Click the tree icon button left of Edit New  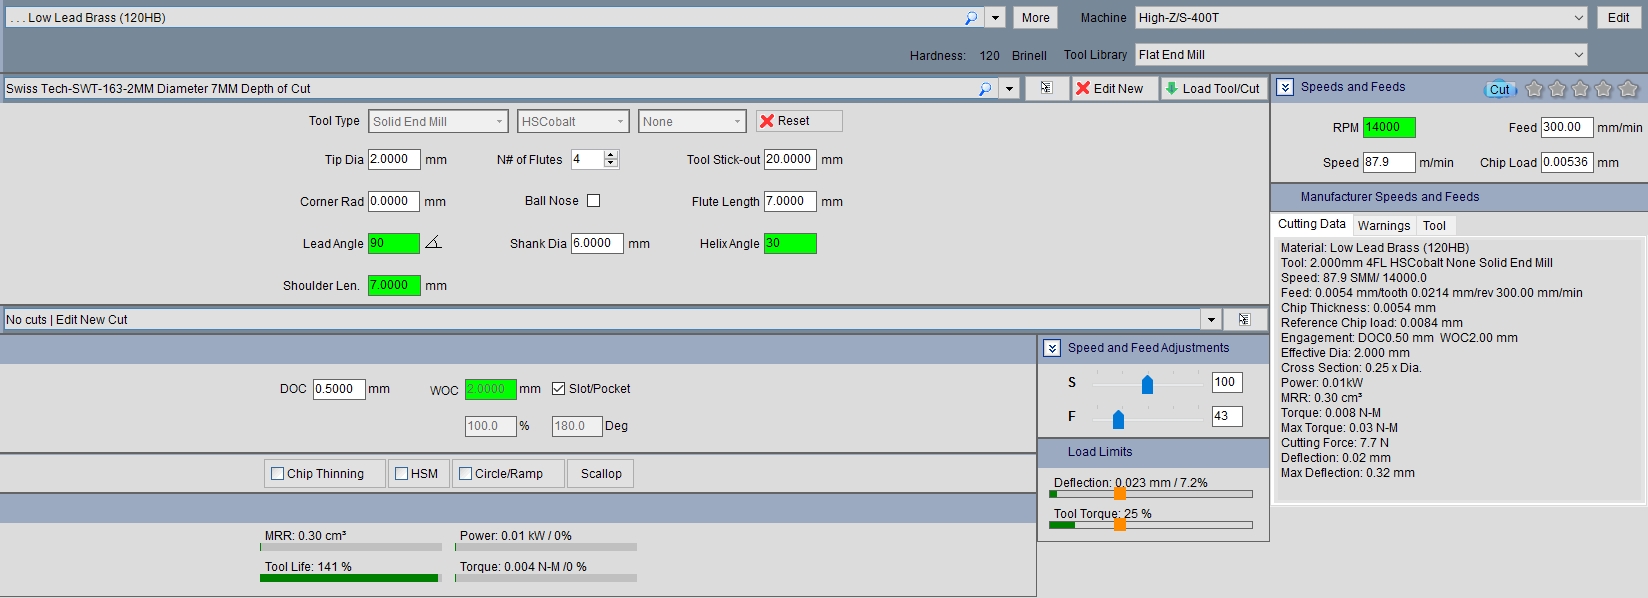point(1046,88)
